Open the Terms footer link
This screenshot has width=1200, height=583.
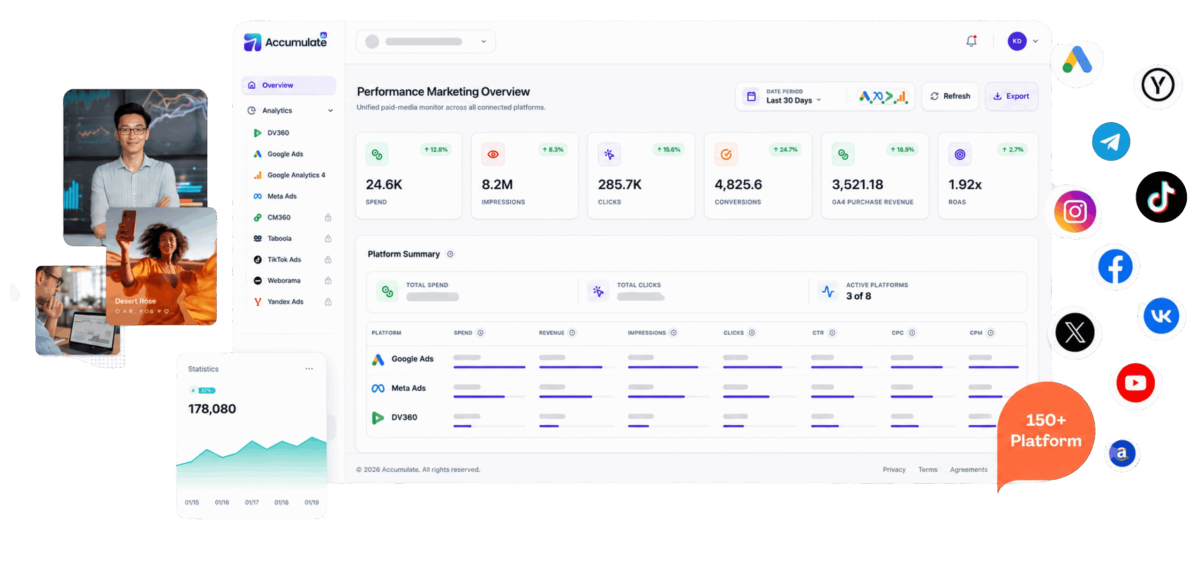tap(928, 469)
